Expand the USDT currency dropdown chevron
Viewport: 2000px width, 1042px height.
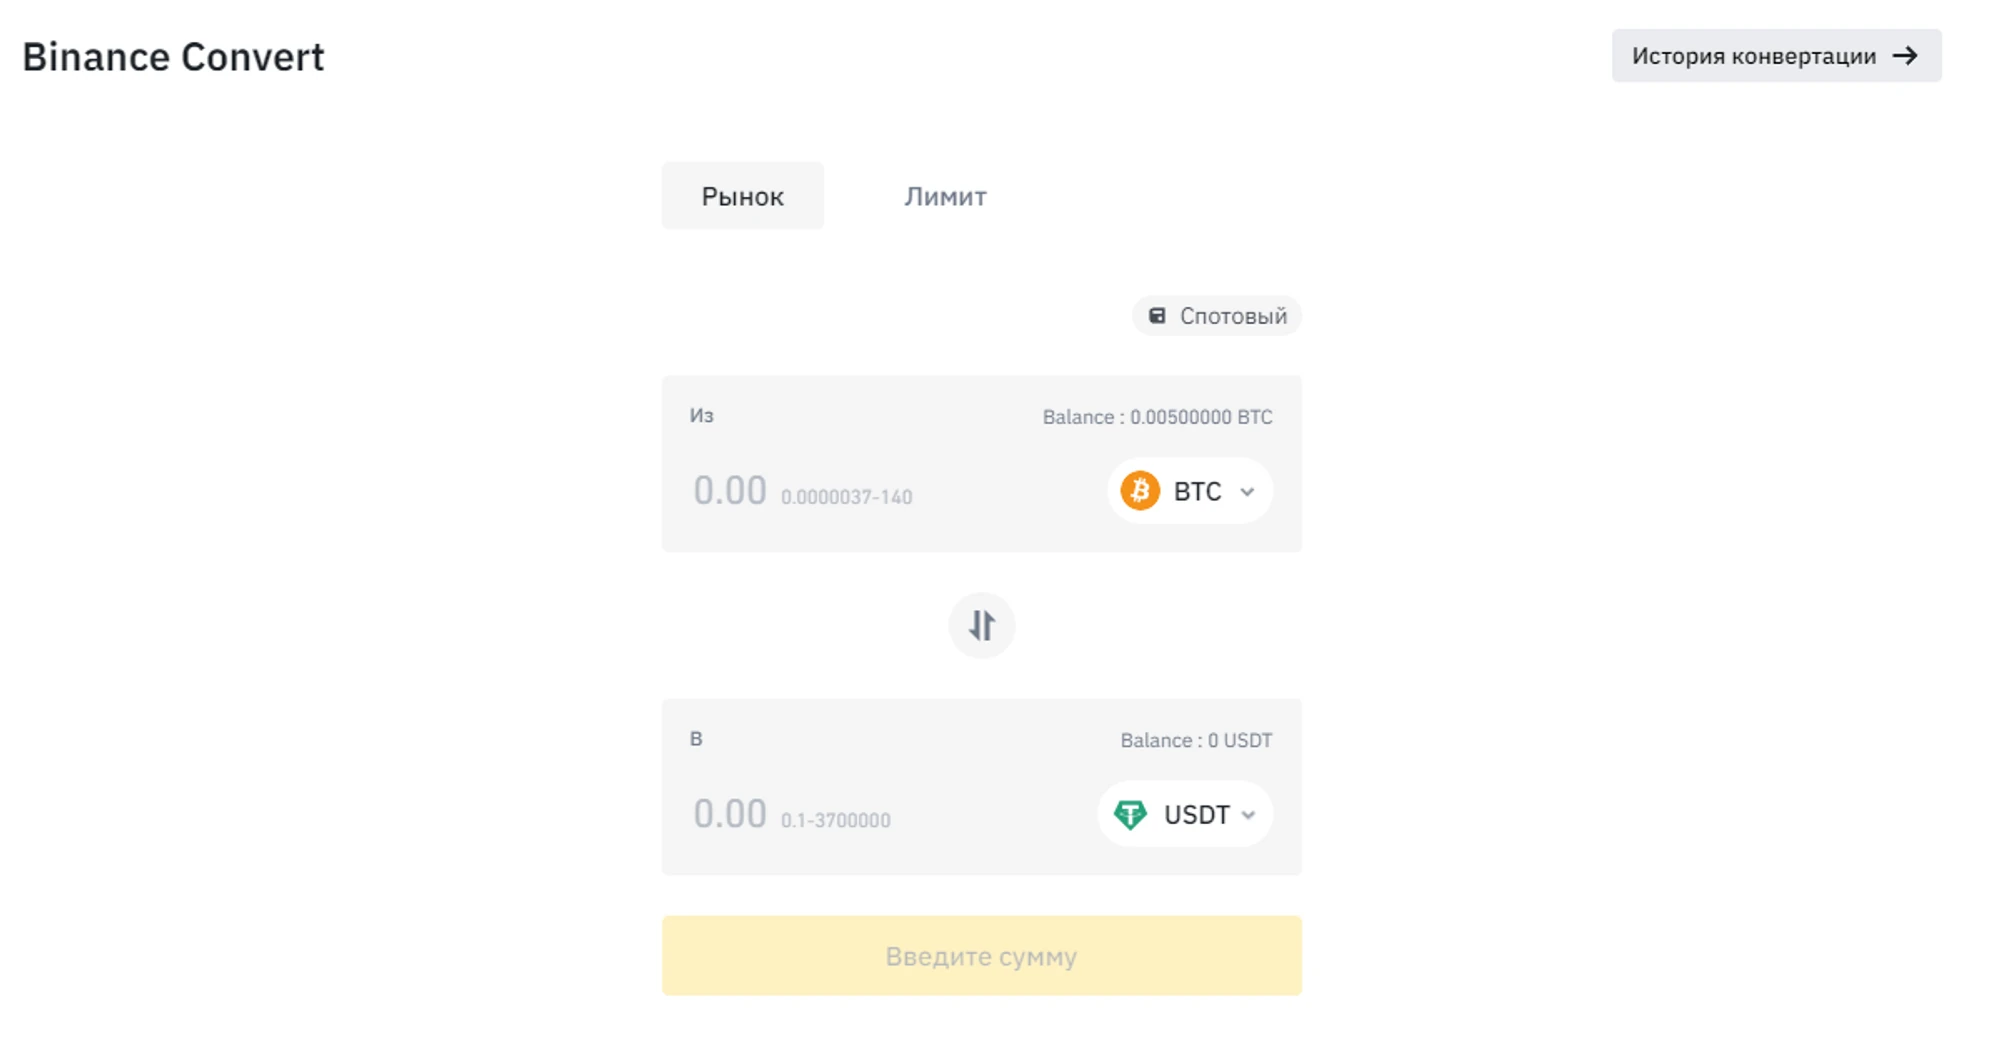click(x=1248, y=815)
